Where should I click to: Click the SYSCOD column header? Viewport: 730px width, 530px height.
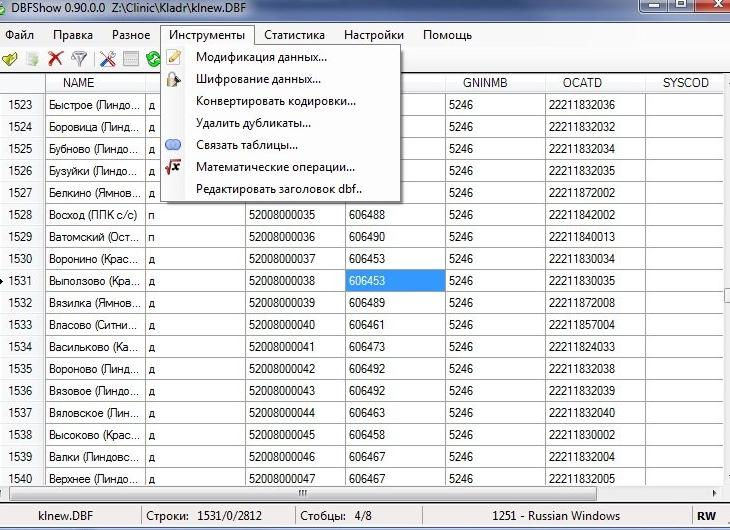tap(684, 83)
